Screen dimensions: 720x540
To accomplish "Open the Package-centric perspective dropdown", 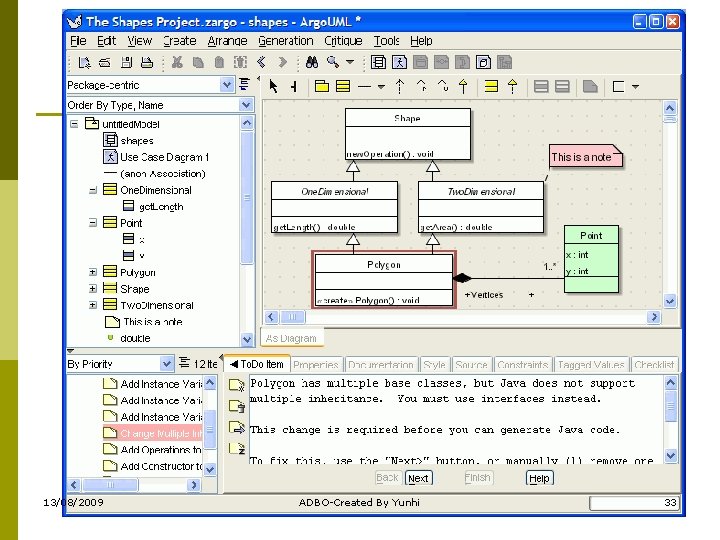I will (x=226, y=85).
